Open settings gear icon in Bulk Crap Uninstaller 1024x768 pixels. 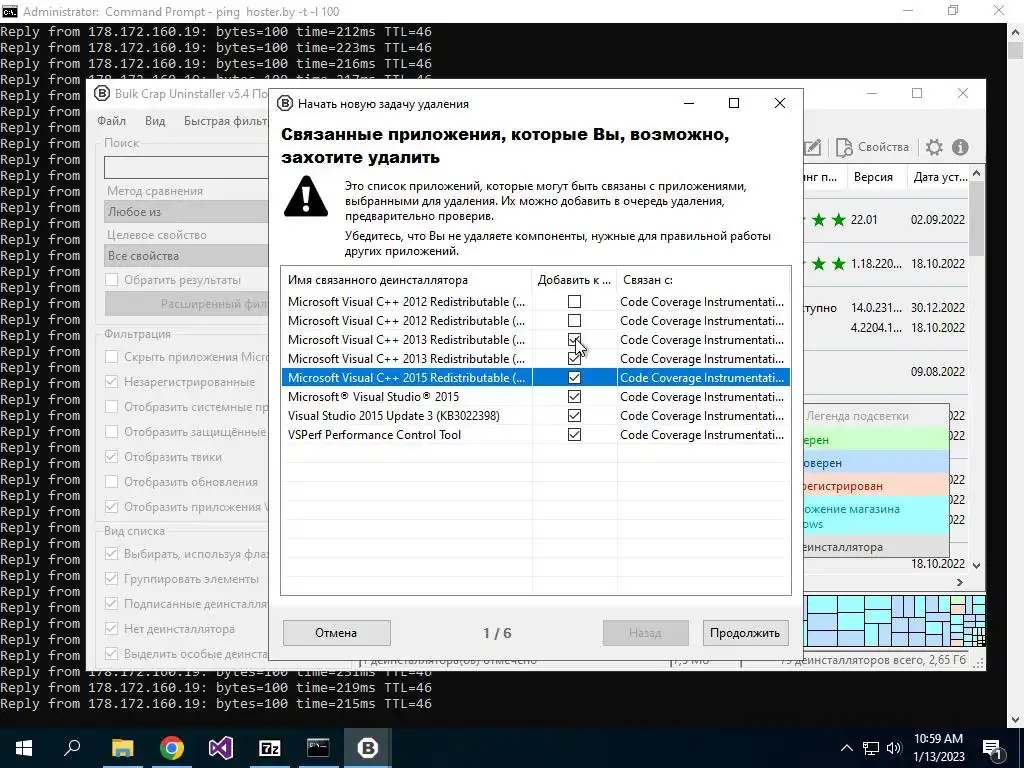(935, 148)
